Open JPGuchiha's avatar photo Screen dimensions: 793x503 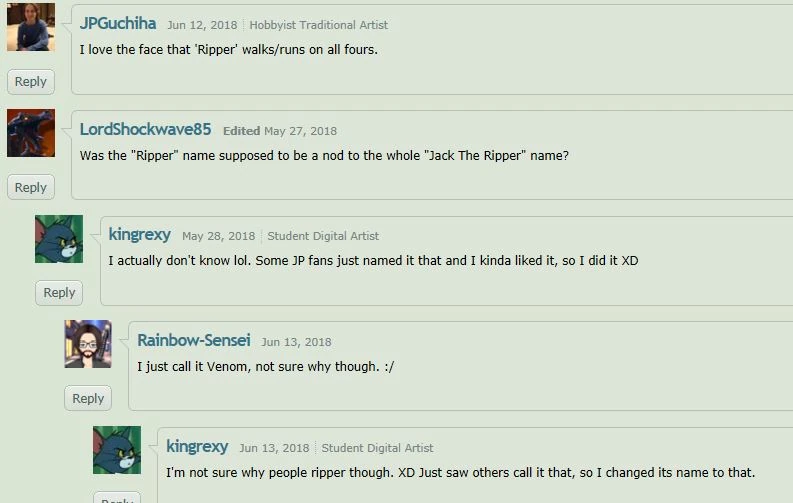tap(31, 27)
